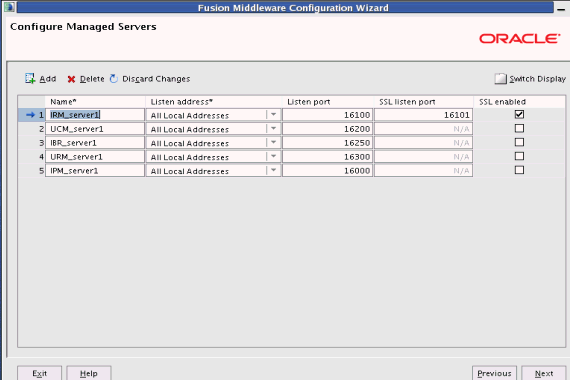
Task: Select row number 5 header
Action: [32, 171]
